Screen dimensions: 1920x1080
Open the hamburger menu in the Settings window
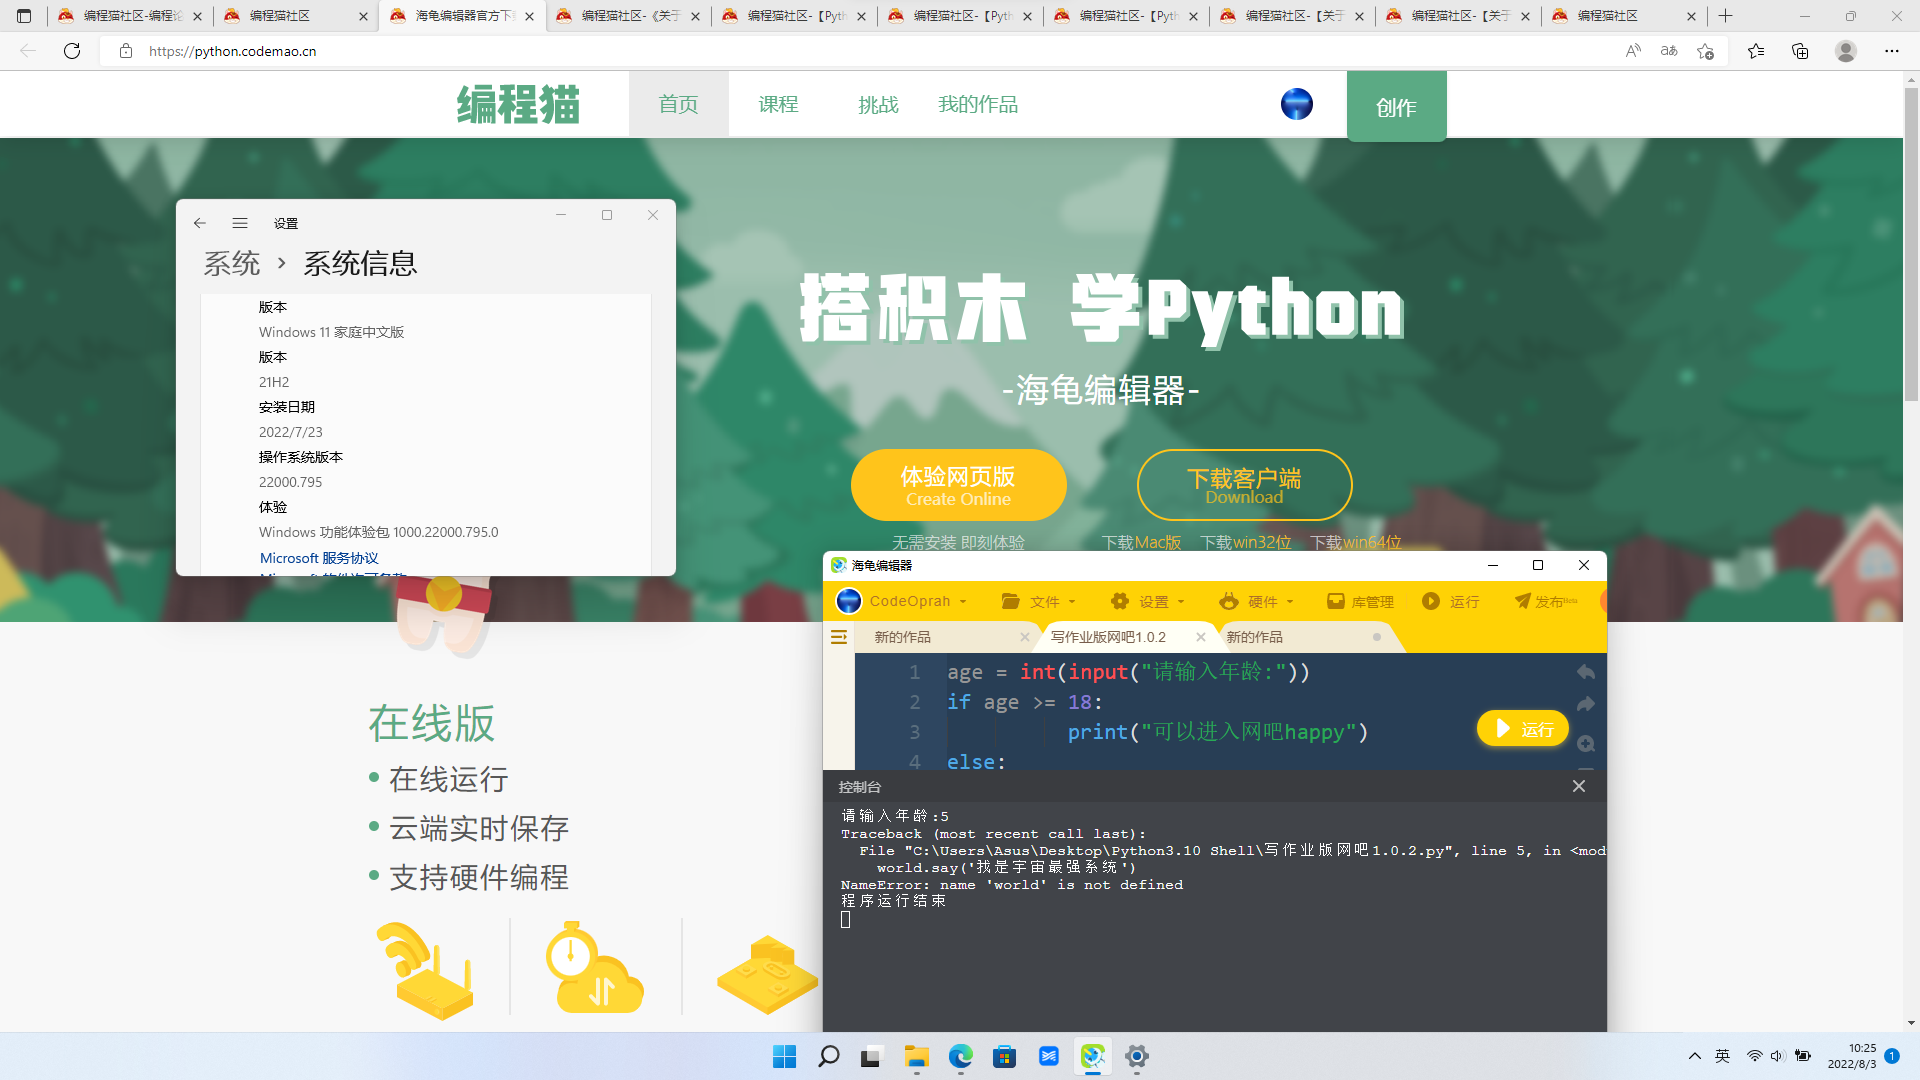(240, 223)
